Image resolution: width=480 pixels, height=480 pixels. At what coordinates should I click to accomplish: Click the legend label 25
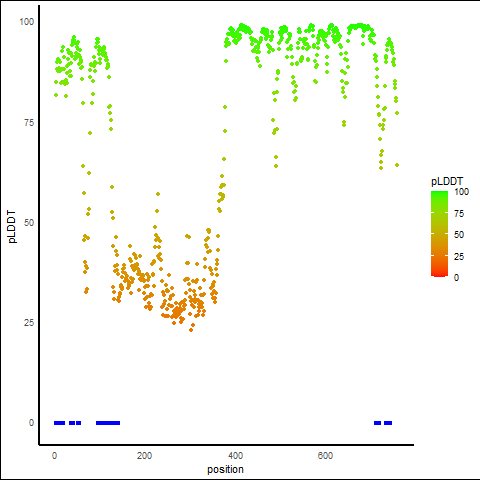[459, 256]
